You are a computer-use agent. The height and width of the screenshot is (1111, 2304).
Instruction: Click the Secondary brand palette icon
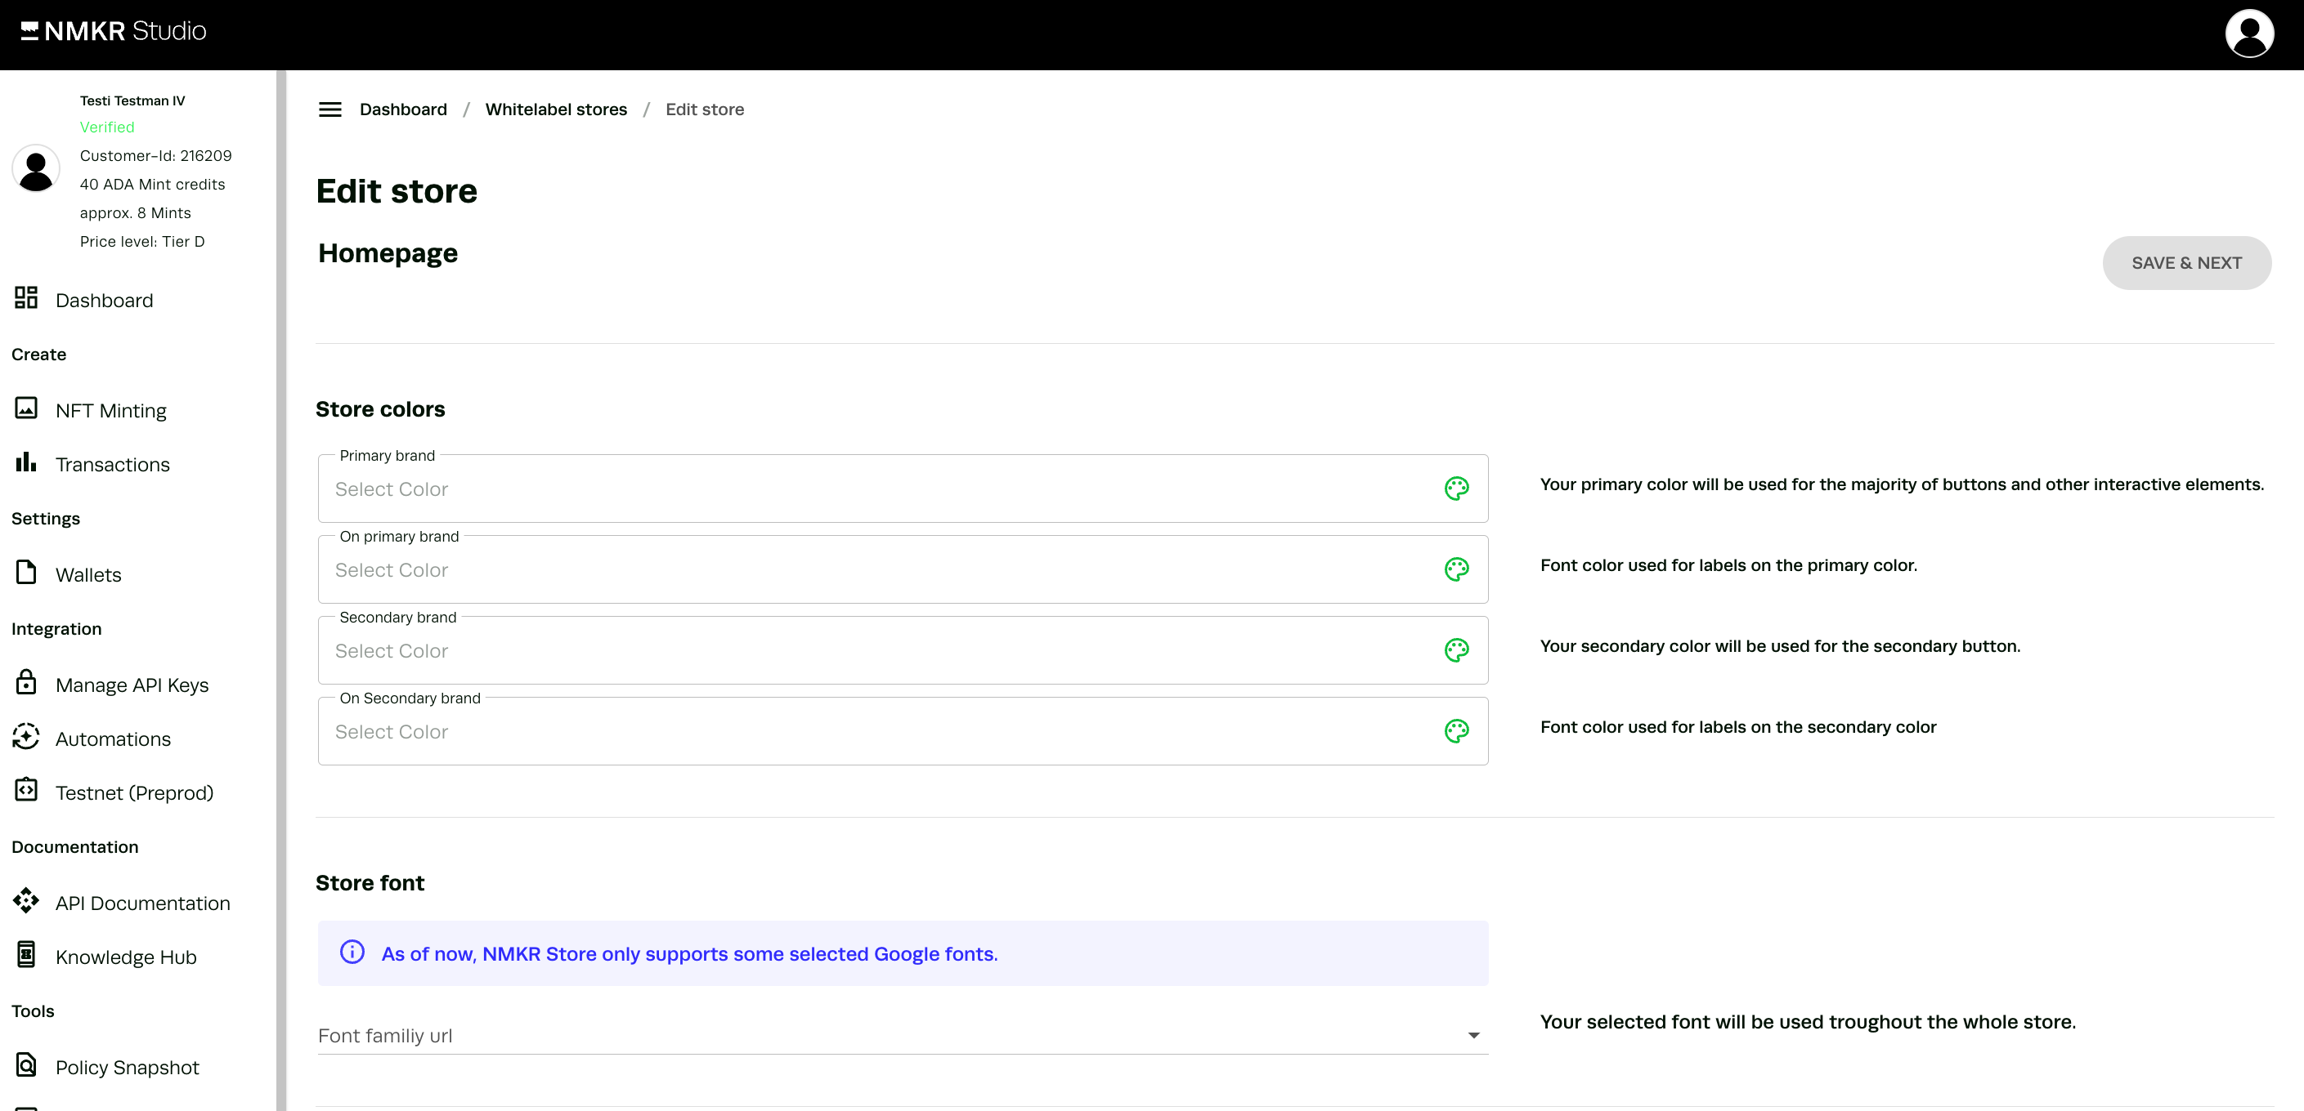pyautogui.click(x=1456, y=650)
